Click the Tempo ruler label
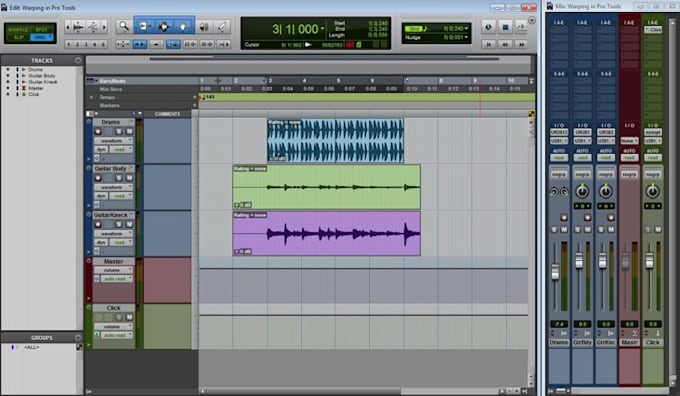Viewport: 680px width, 396px height. [108, 97]
